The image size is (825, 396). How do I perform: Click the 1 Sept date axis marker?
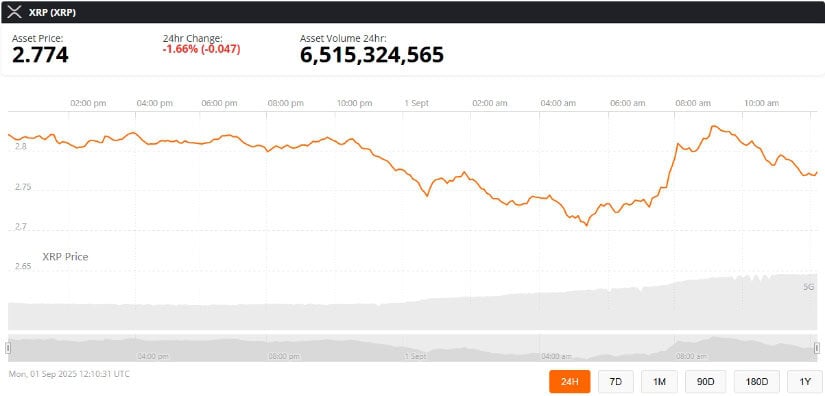417,103
